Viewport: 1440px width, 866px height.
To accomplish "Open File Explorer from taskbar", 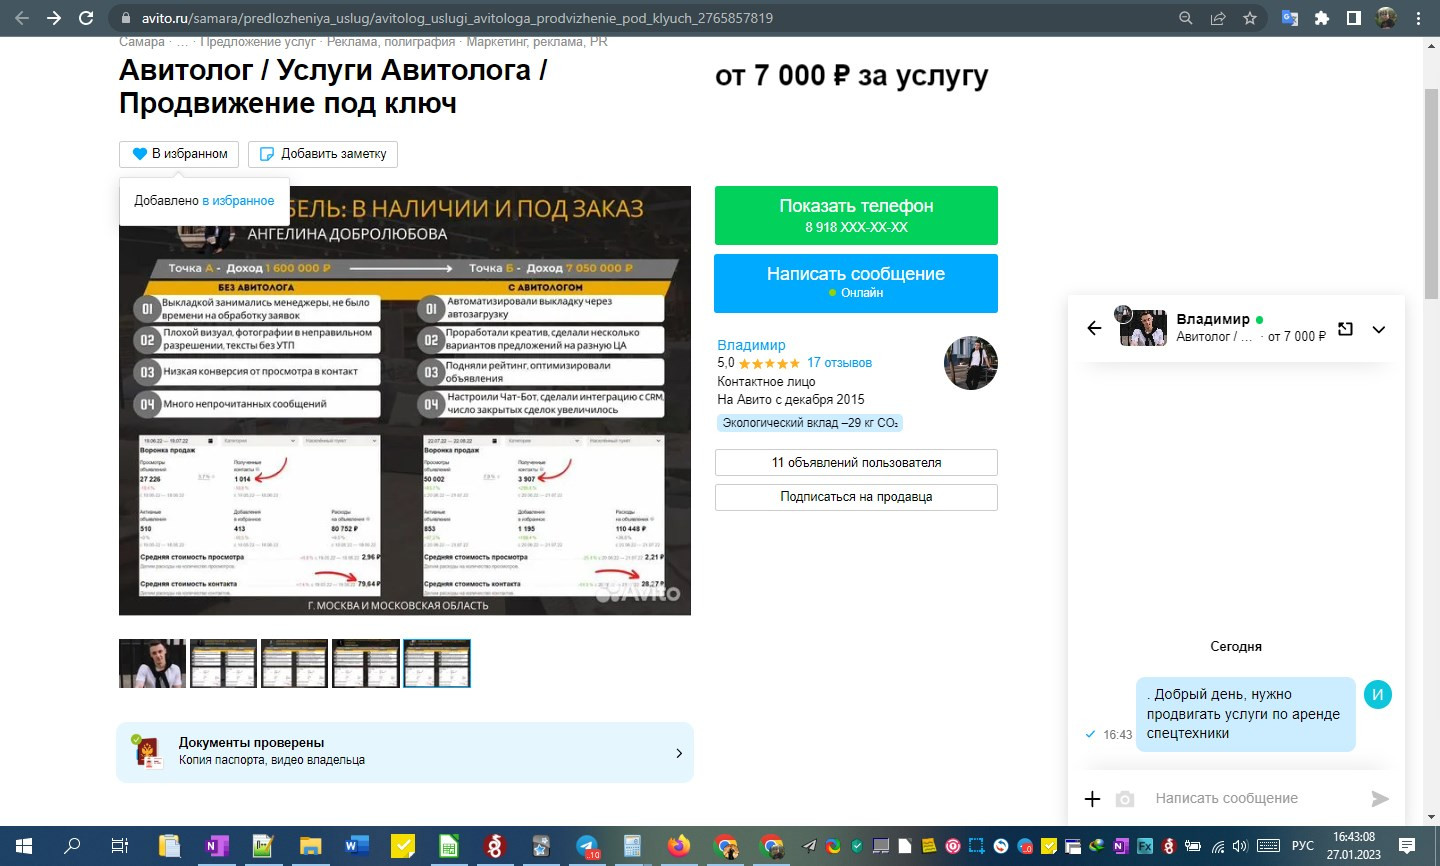I will pyautogui.click(x=310, y=846).
